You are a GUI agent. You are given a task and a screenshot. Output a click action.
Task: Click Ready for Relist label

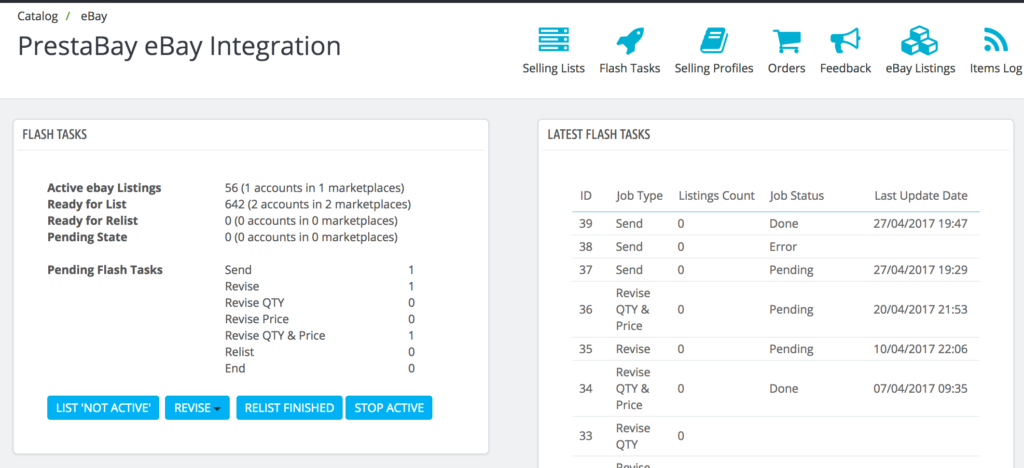[x=93, y=221]
